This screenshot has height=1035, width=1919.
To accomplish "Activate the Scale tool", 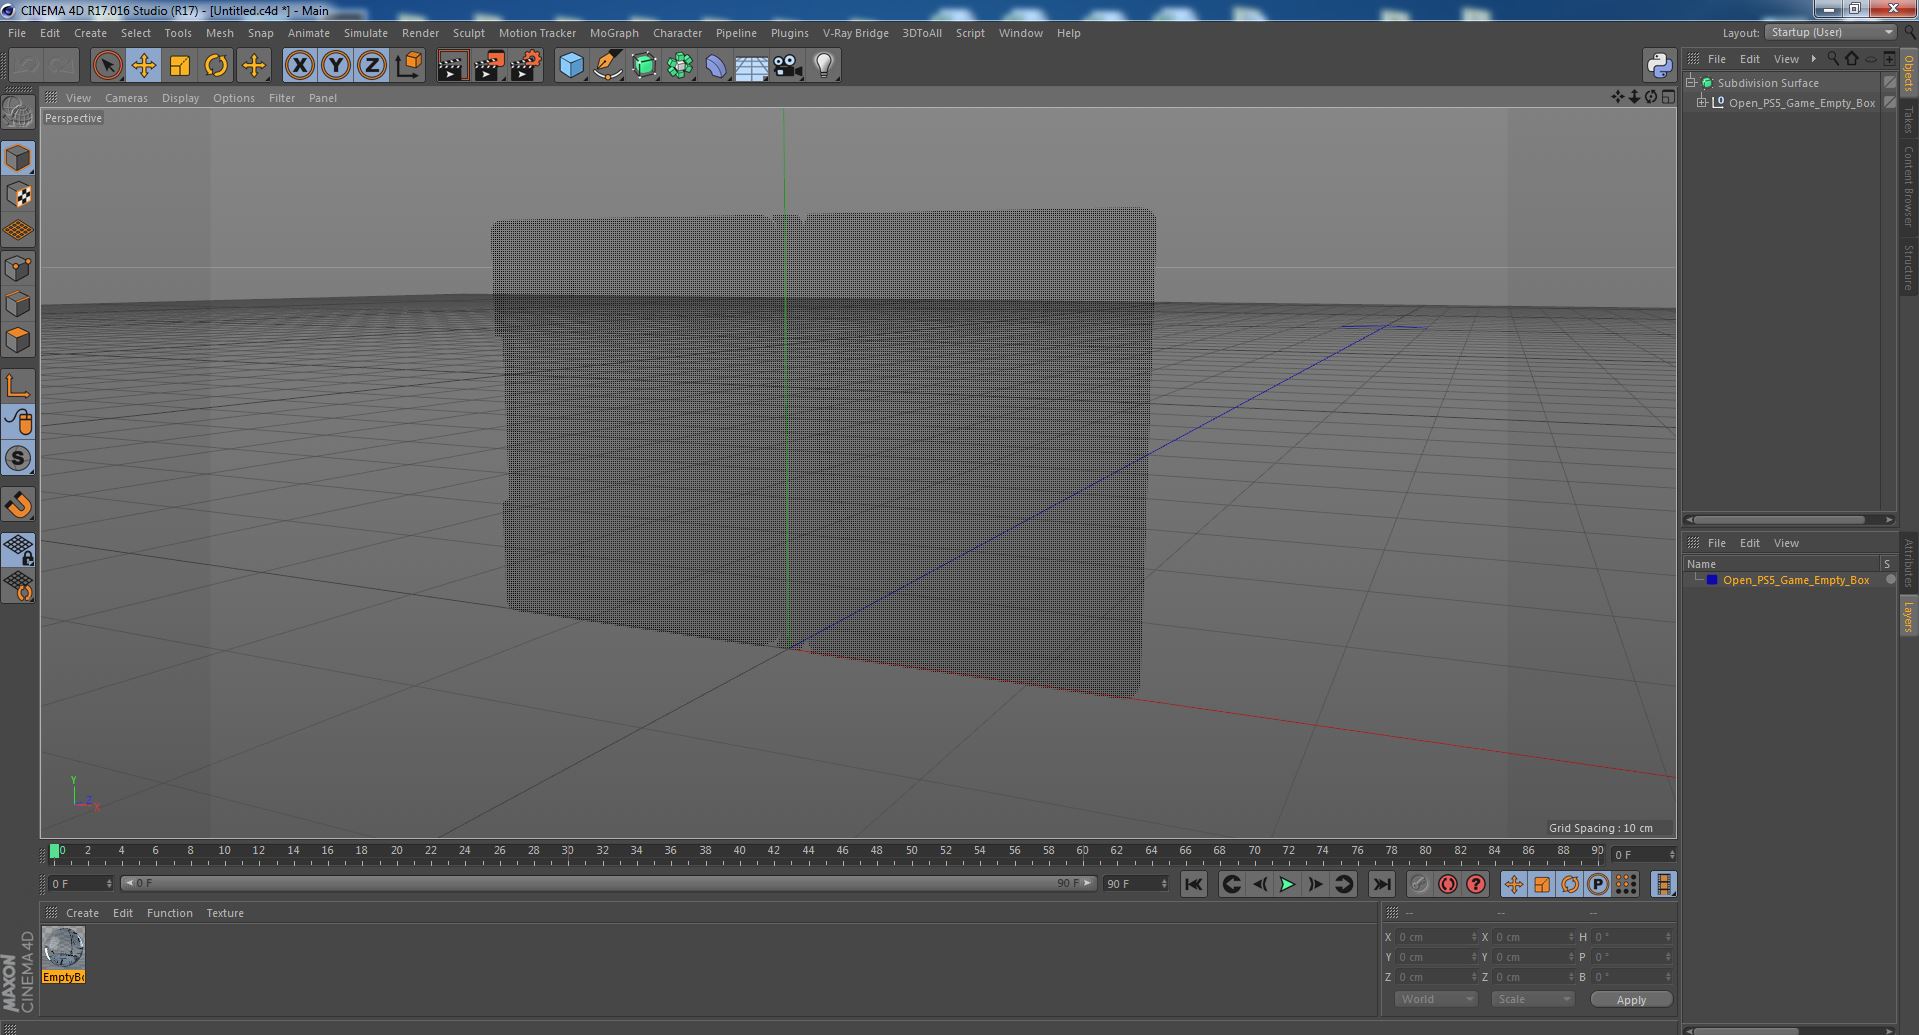I will [180, 66].
